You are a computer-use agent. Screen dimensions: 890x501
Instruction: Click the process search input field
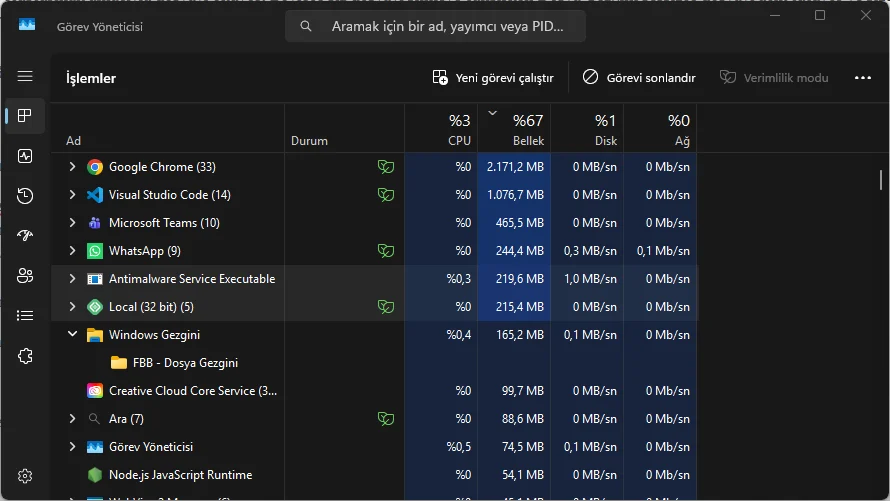[435, 26]
